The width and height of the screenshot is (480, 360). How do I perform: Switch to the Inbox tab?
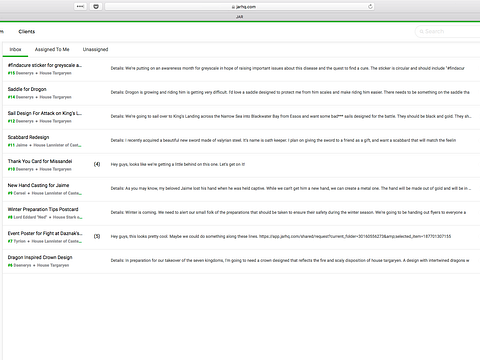(15, 49)
